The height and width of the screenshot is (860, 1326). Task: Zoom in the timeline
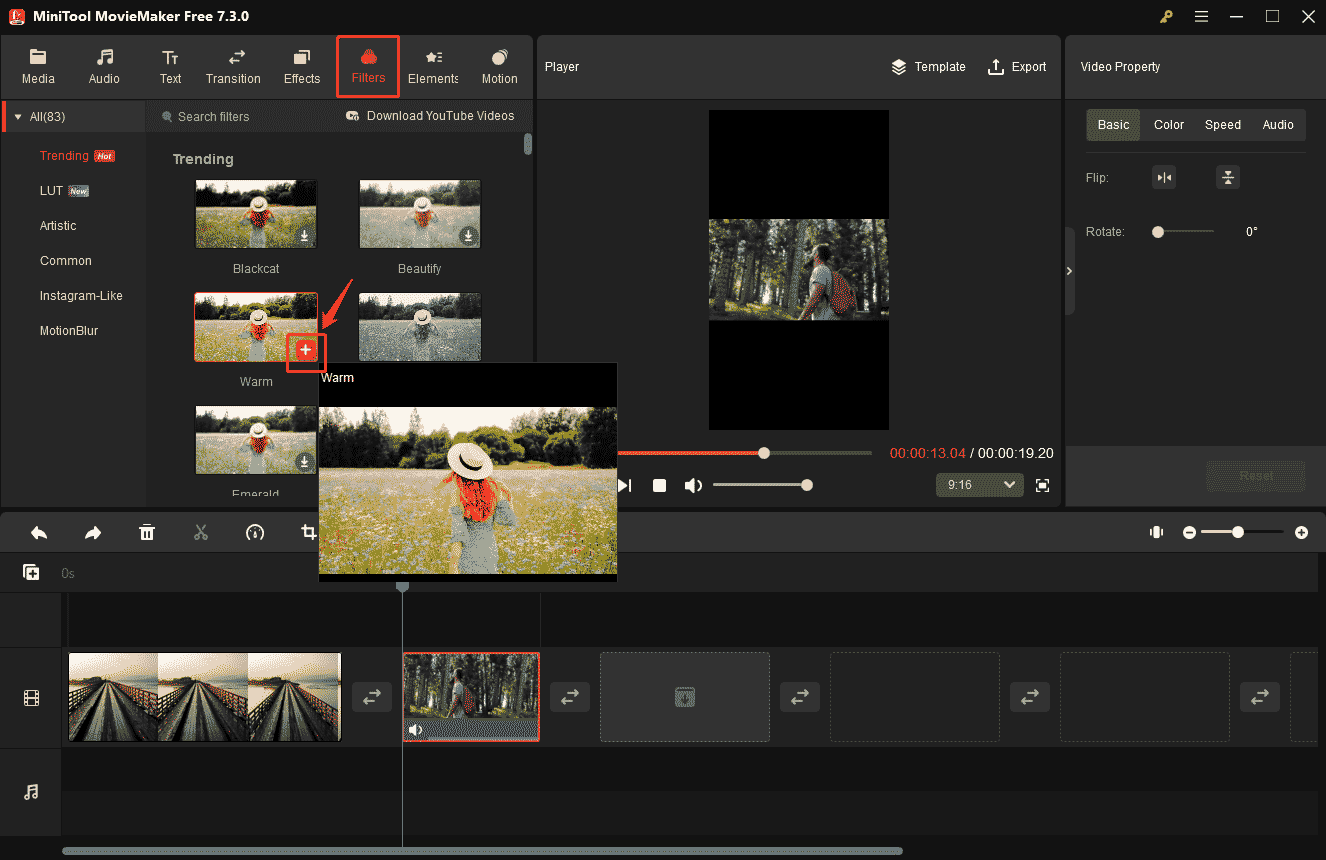(x=1301, y=533)
